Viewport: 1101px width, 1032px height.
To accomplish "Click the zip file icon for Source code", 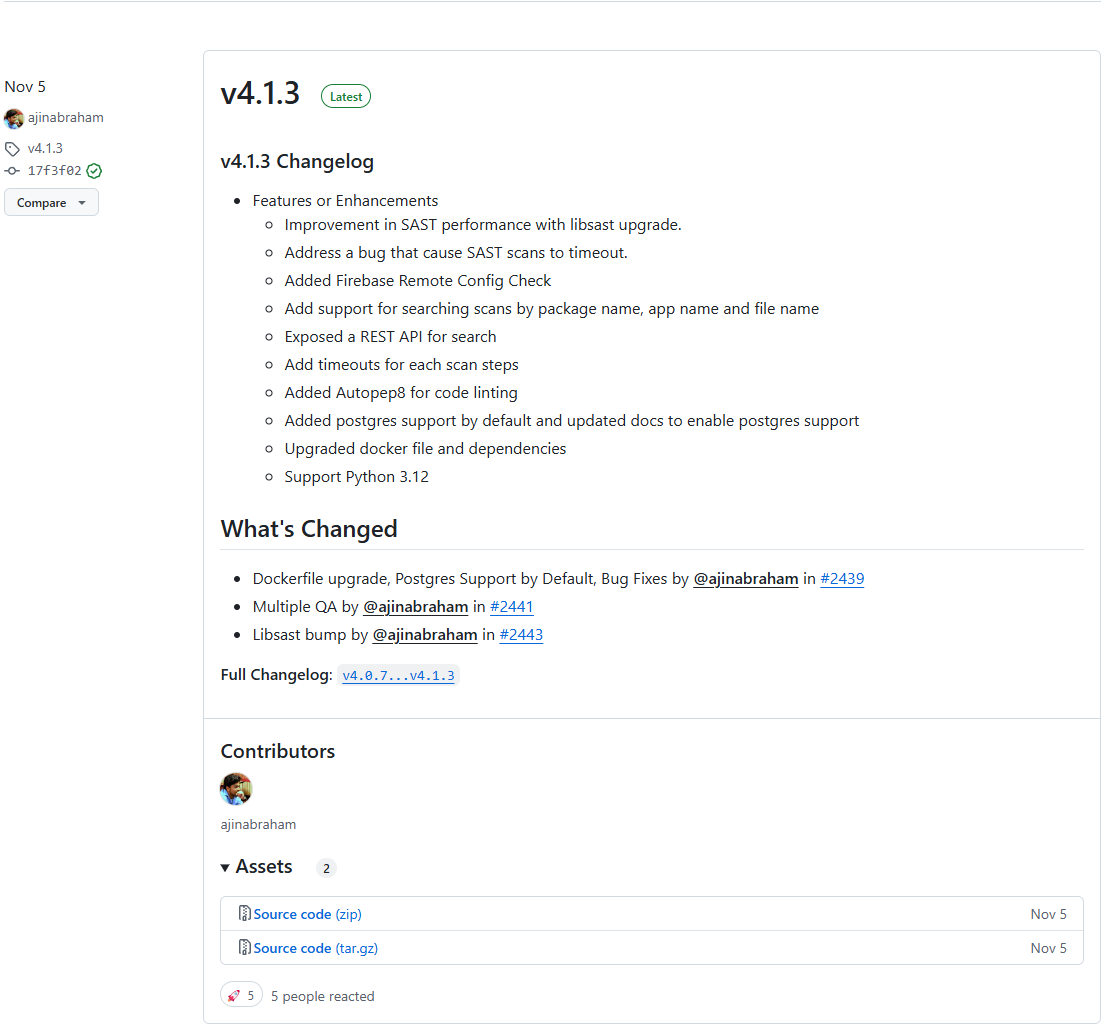I will (244, 913).
